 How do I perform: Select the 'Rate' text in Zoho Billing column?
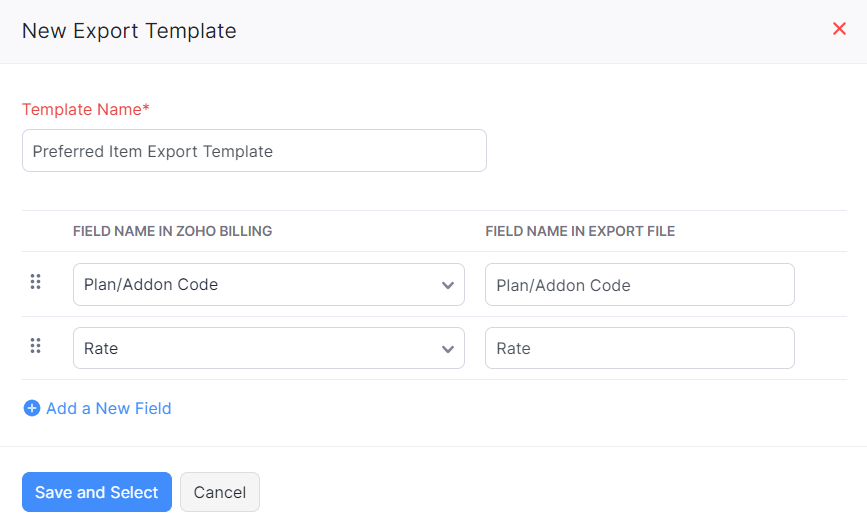(101, 349)
